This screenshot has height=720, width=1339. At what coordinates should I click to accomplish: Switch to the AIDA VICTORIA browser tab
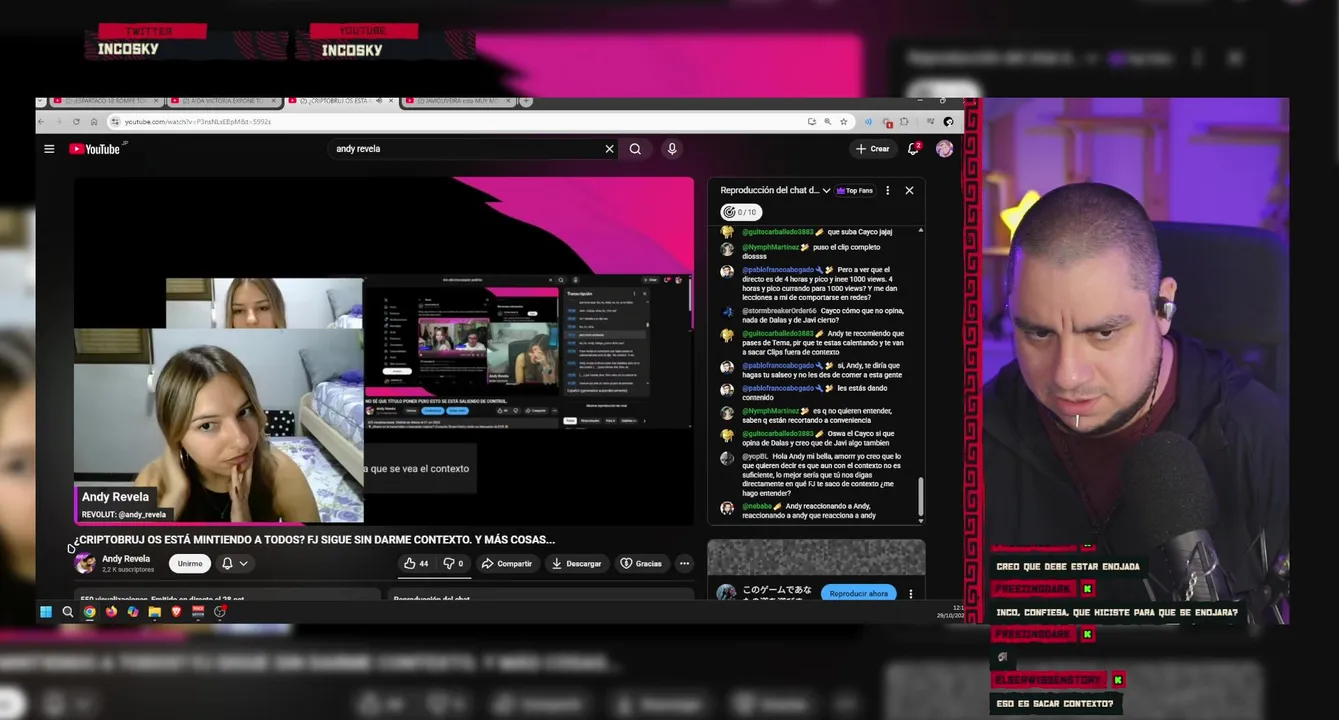(x=224, y=101)
